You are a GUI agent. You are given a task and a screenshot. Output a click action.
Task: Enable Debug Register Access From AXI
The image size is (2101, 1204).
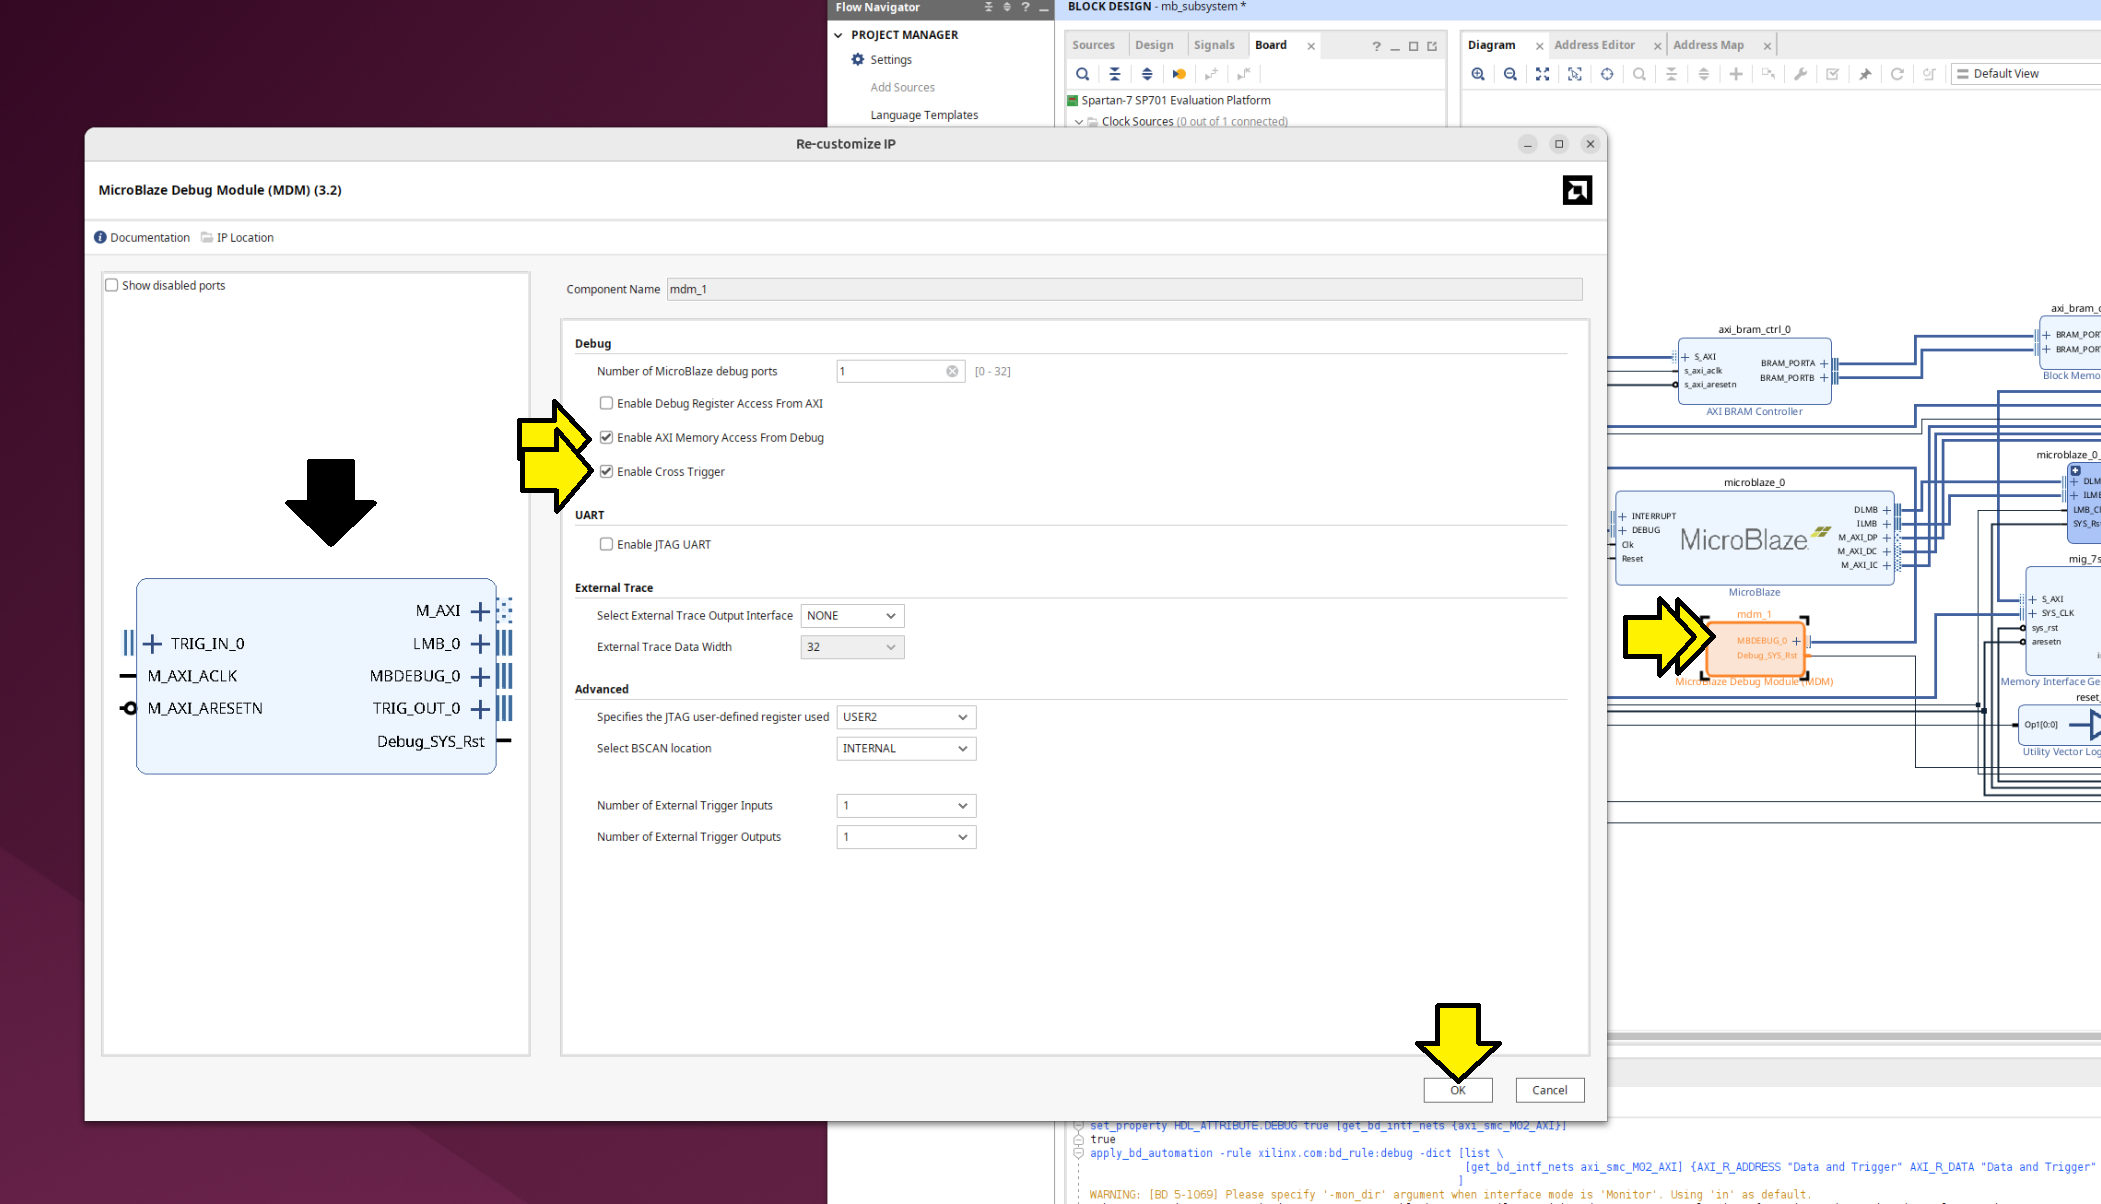click(606, 403)
